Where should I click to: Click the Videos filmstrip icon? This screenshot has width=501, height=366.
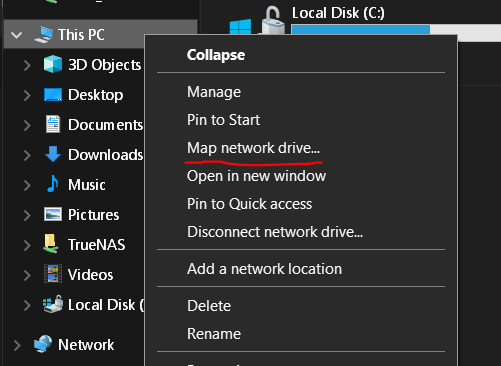53,274
